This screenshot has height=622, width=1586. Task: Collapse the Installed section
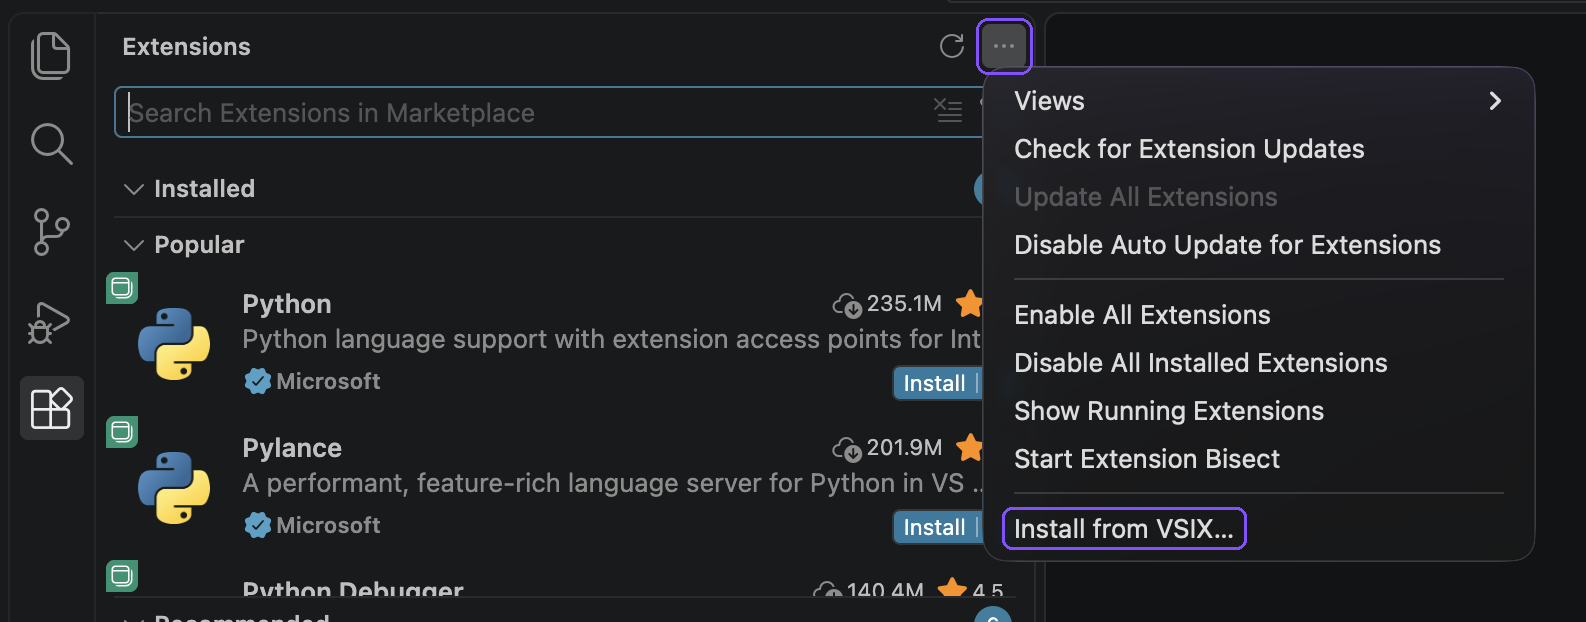click(133, 189)
